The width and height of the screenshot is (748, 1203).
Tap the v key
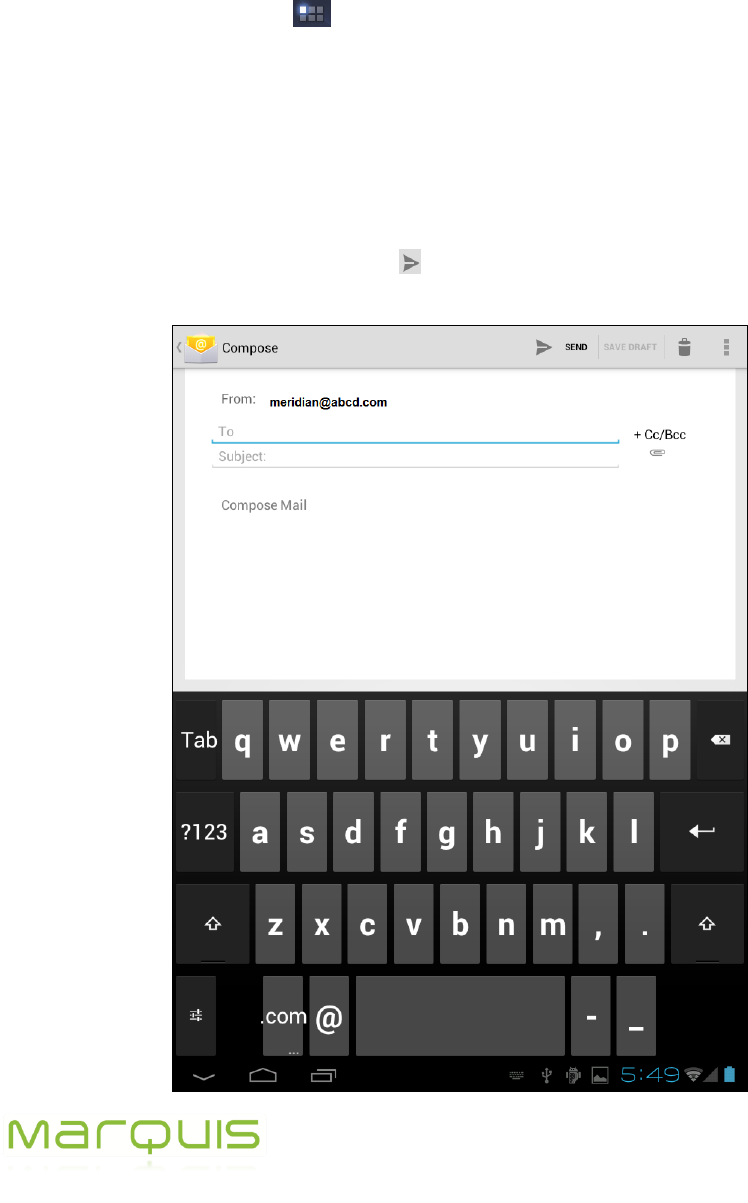coord(413,924)
